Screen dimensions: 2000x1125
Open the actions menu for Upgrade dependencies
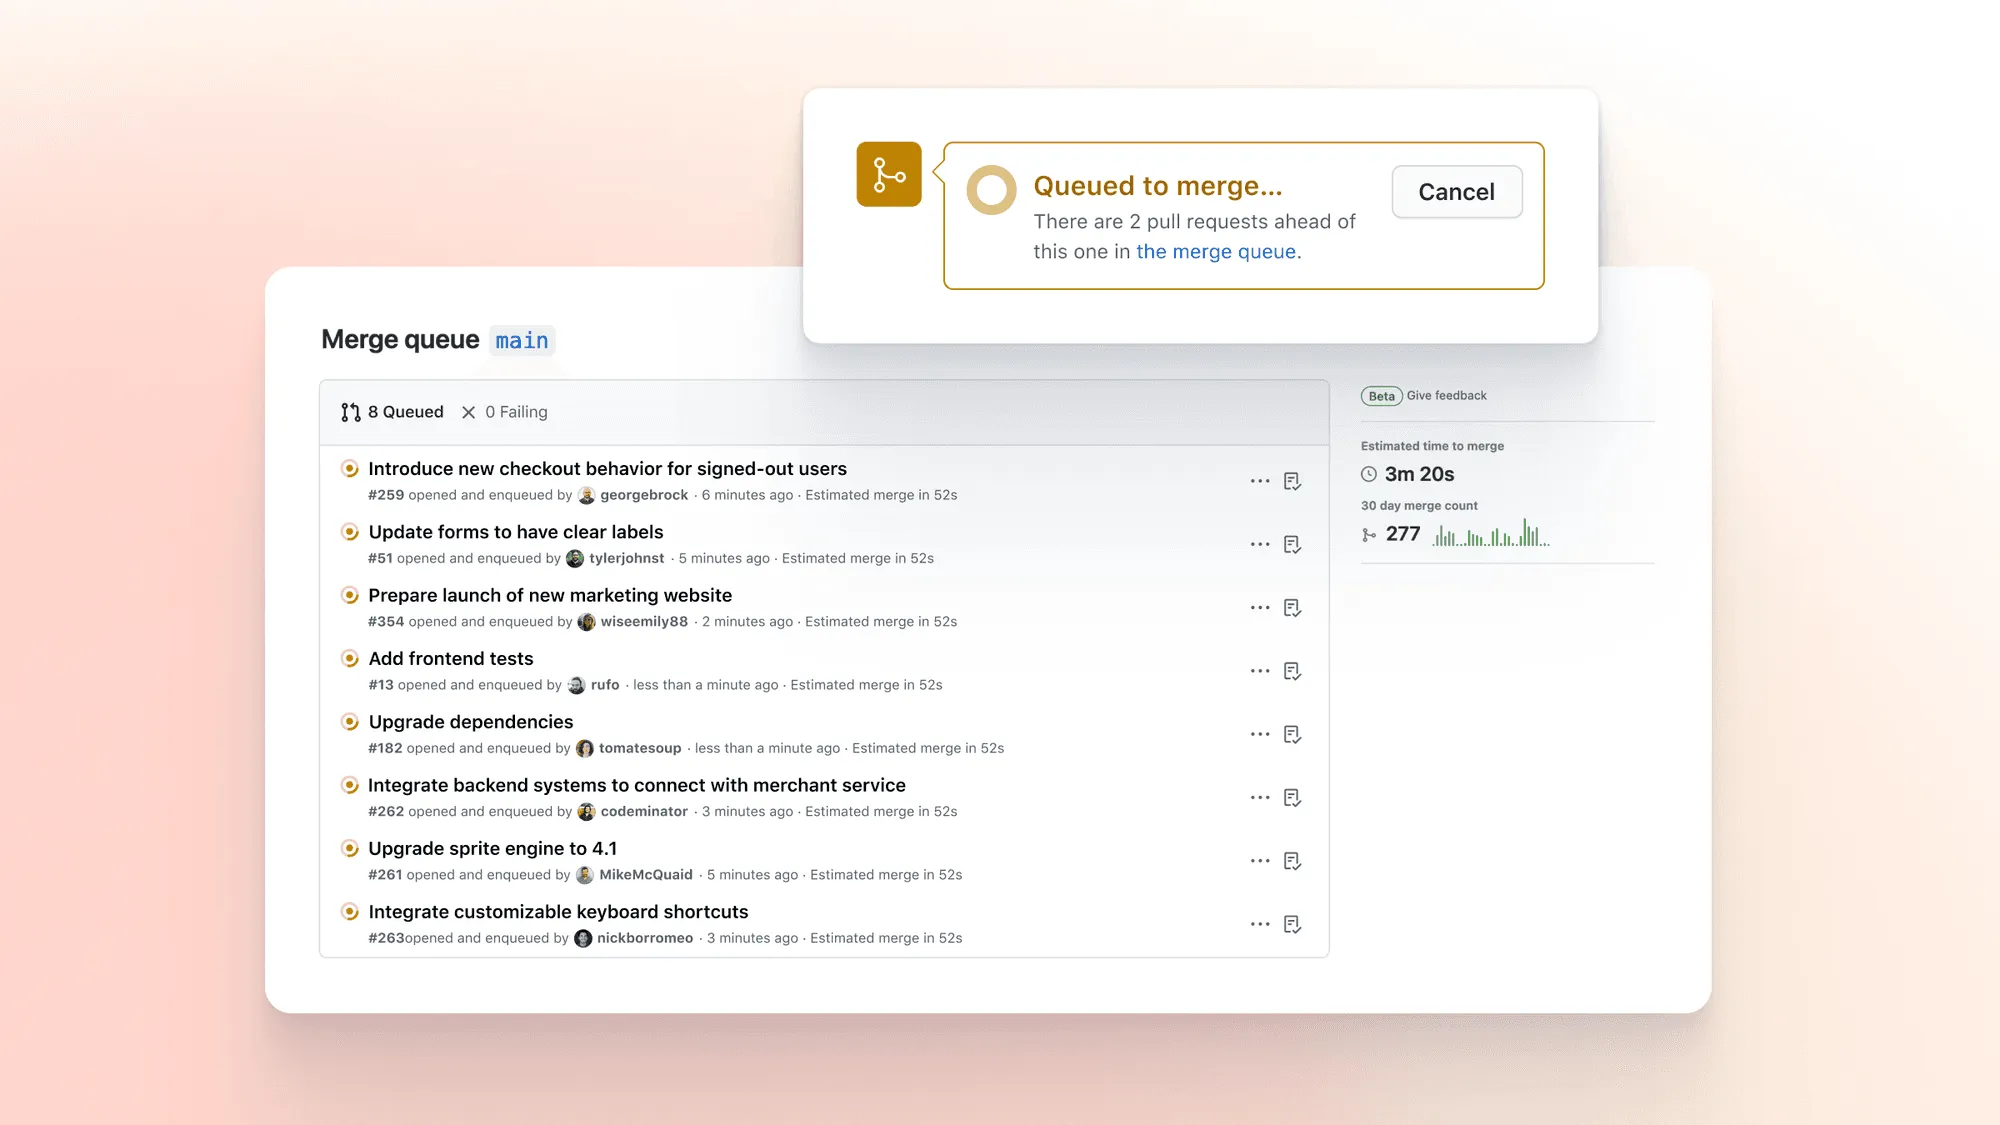coord(1259,734)
